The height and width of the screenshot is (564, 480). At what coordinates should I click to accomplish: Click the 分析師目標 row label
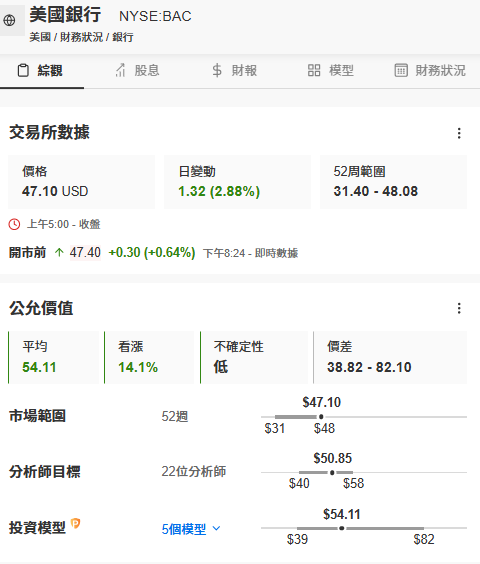tap(45, 472)
